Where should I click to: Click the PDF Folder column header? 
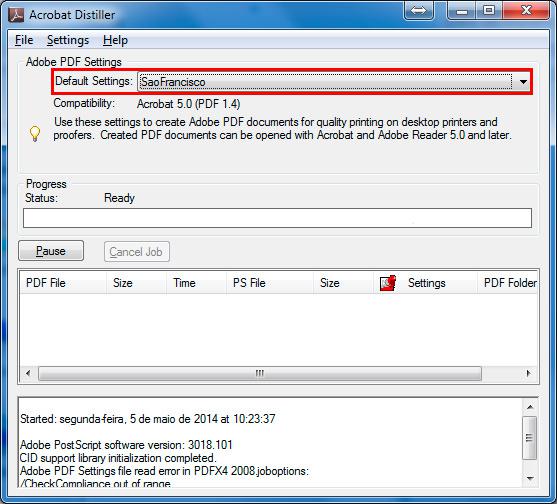click(x=507, y=283)
